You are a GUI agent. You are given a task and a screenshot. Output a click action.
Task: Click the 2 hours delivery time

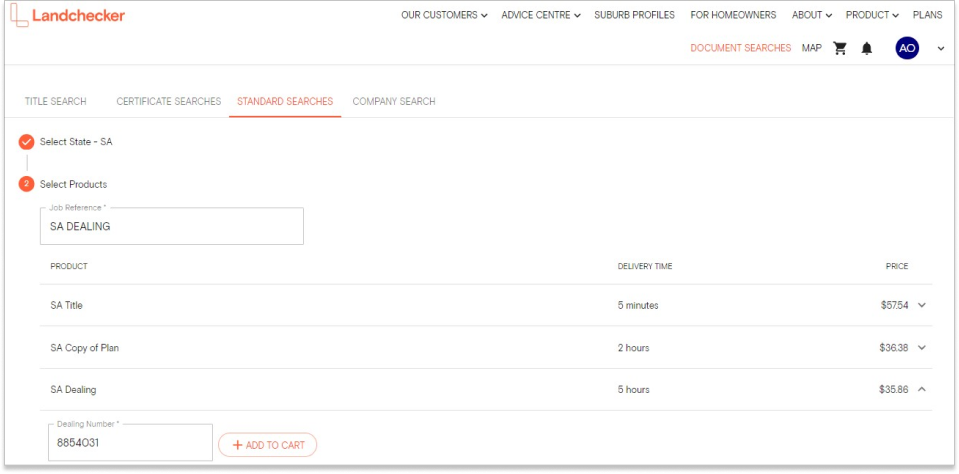pos(634,348)
